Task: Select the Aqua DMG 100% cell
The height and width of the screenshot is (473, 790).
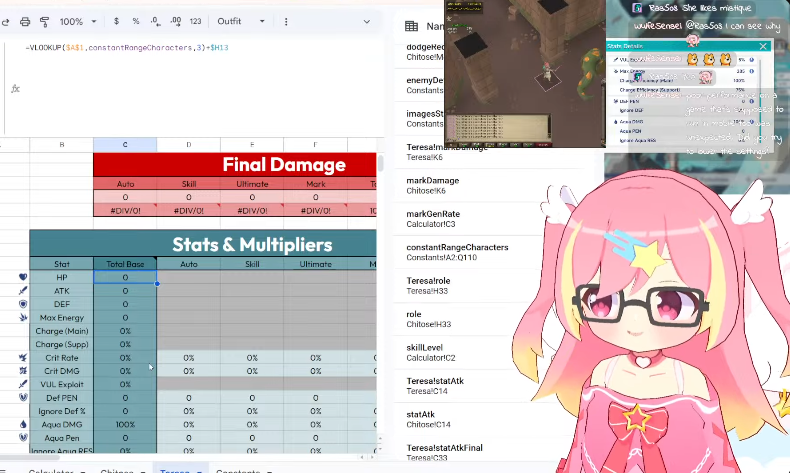Action: pyautogui.click(x=125, y=425)
